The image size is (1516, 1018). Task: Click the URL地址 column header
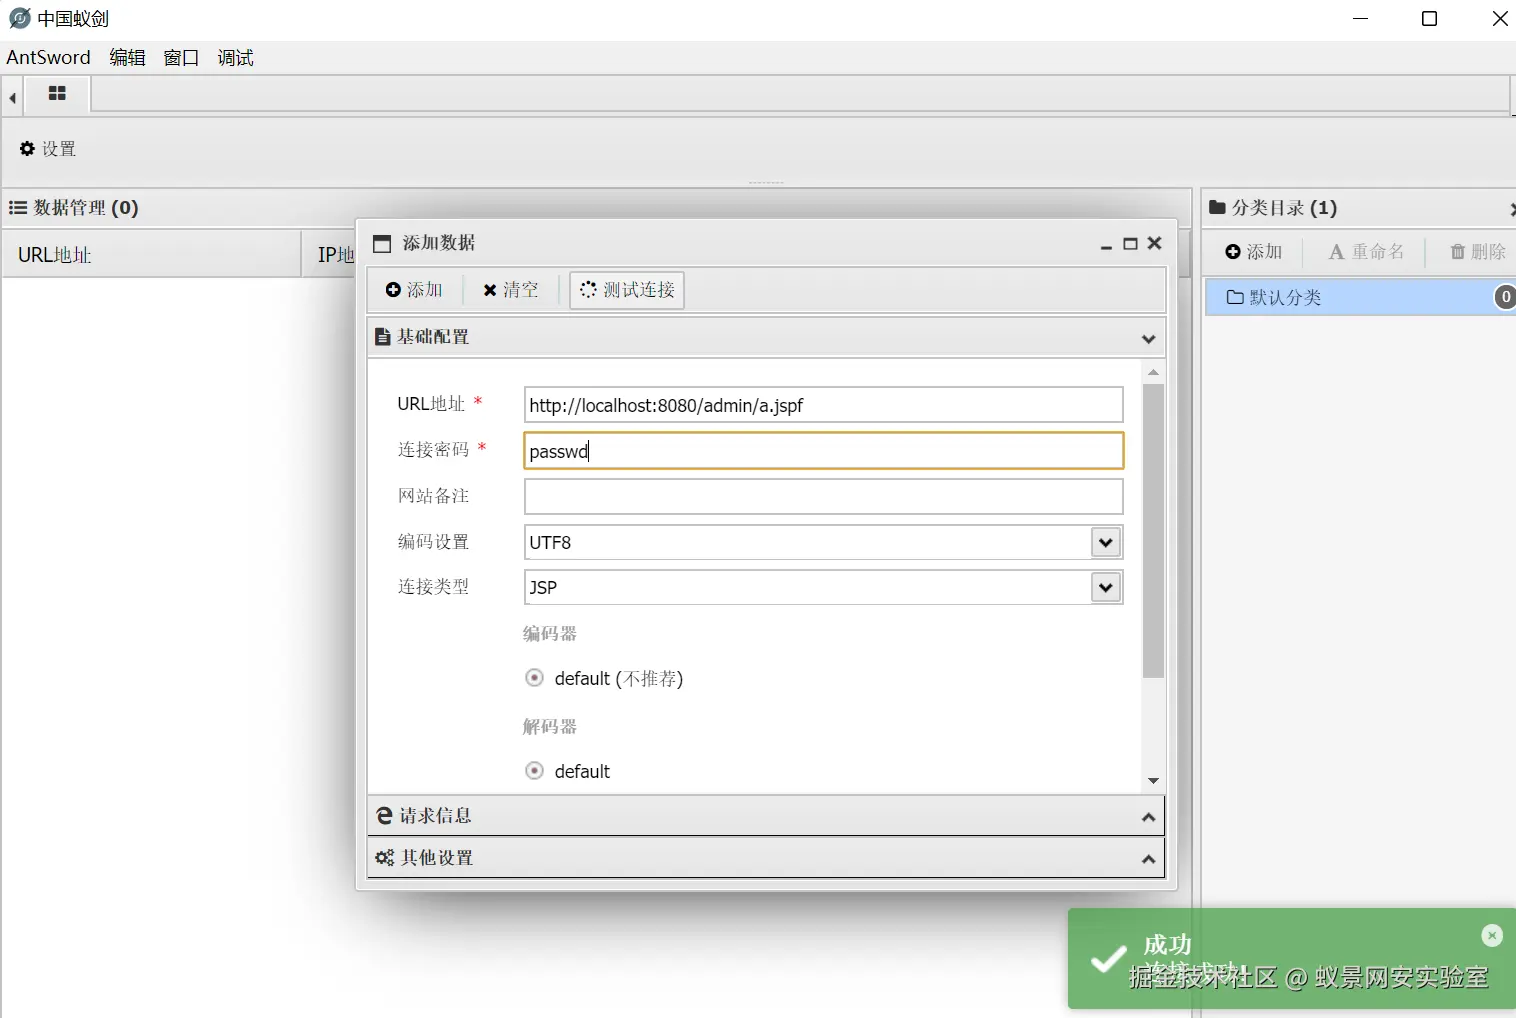152,255
